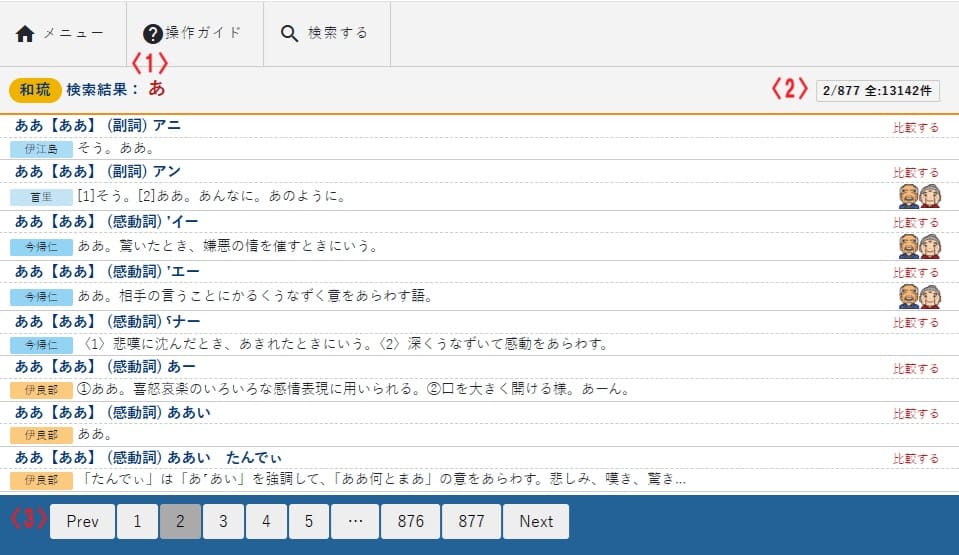This screenshot has width=959, height=555.
Task: Click the ellipsis pagination button
Action: coord(355,521)
